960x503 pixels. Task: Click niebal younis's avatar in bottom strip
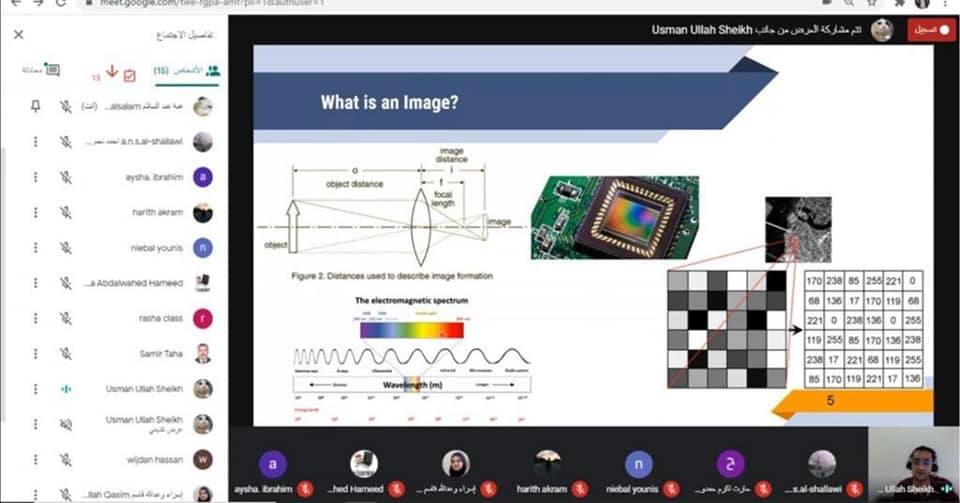click(638, 464)
